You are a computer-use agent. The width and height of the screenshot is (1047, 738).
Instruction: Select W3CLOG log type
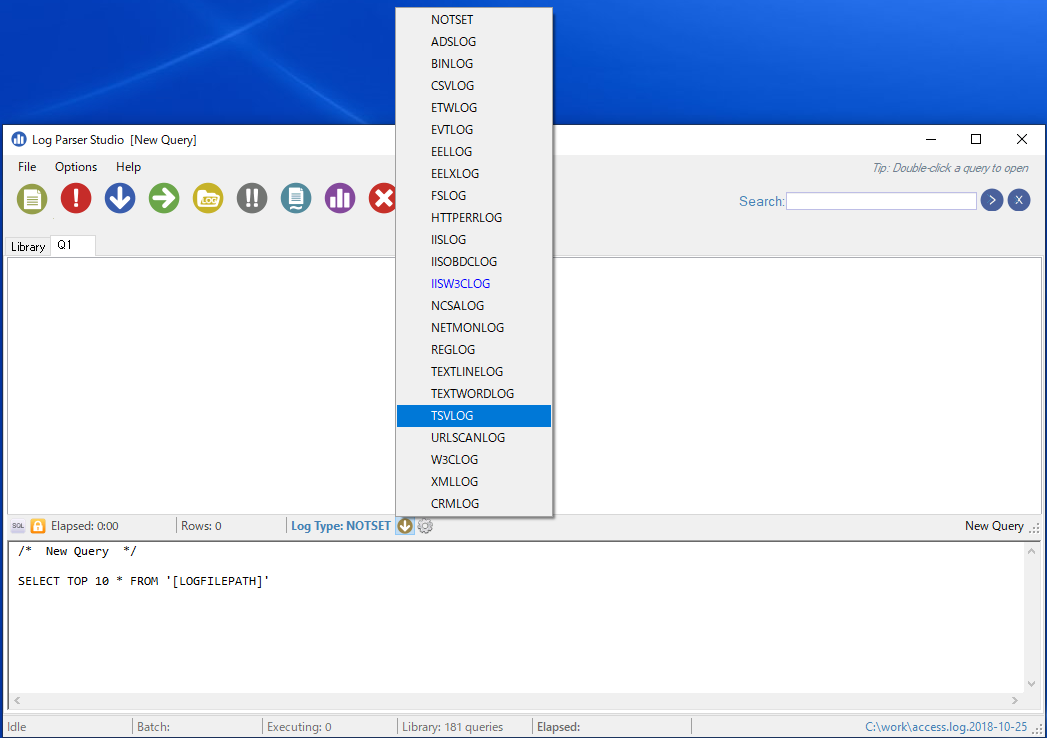point(474,460)
